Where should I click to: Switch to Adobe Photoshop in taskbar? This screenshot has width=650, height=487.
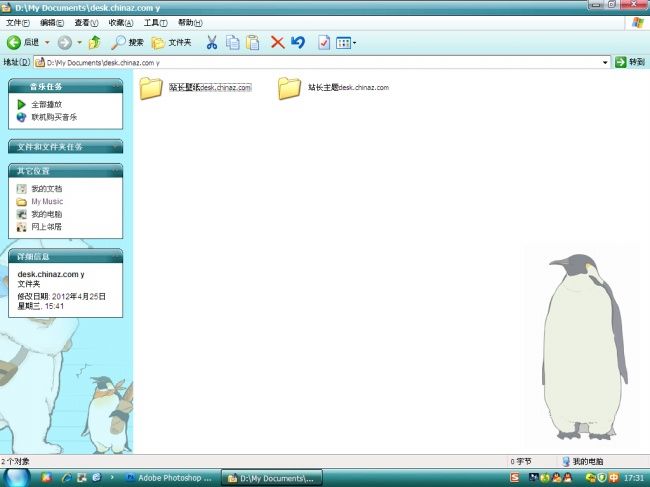click(x=170, y=478)
